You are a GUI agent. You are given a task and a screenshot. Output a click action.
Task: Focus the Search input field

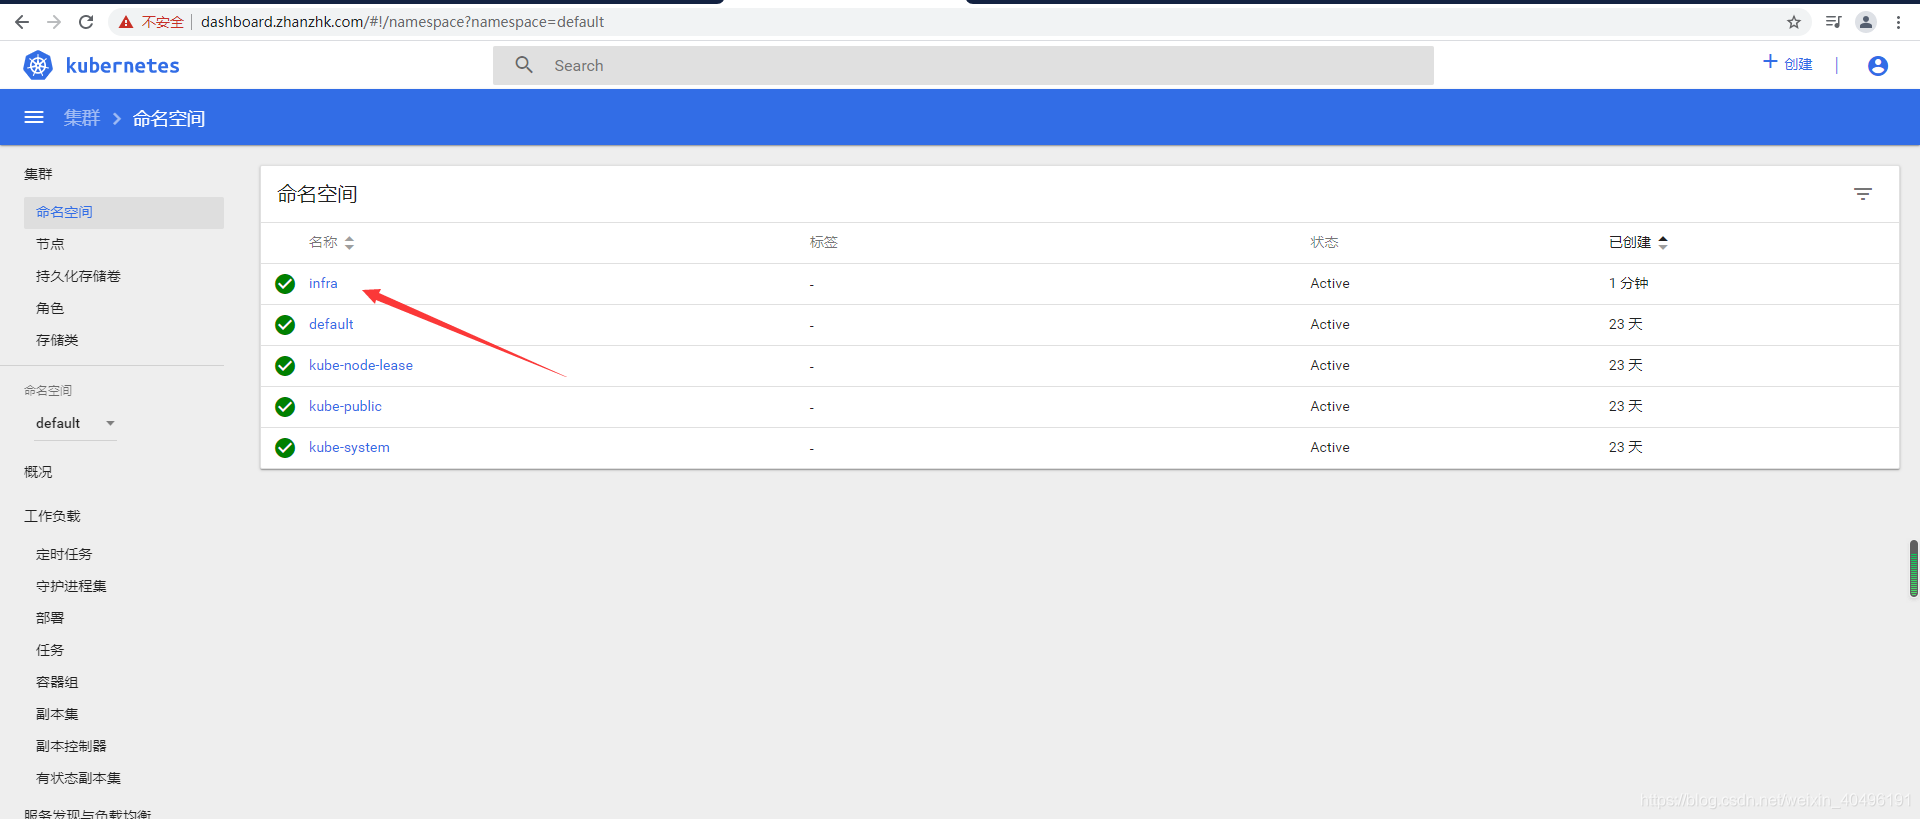963,65
